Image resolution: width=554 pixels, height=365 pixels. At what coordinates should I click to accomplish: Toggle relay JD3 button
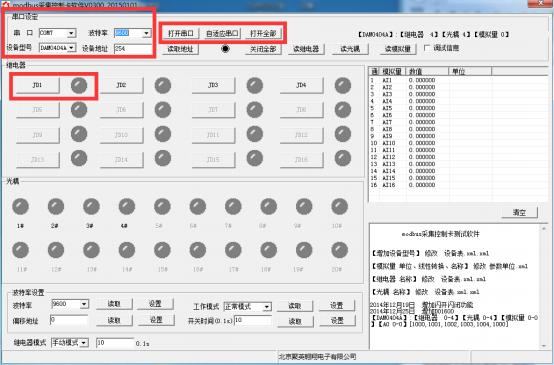click(x=213, y=85)
